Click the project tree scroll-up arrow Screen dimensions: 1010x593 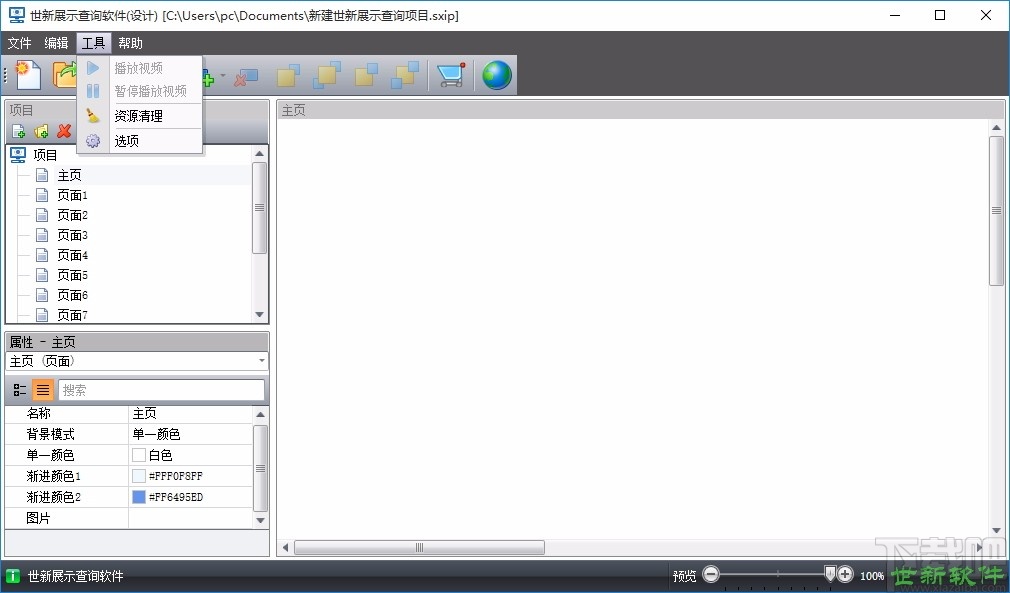tap(260, 154)
